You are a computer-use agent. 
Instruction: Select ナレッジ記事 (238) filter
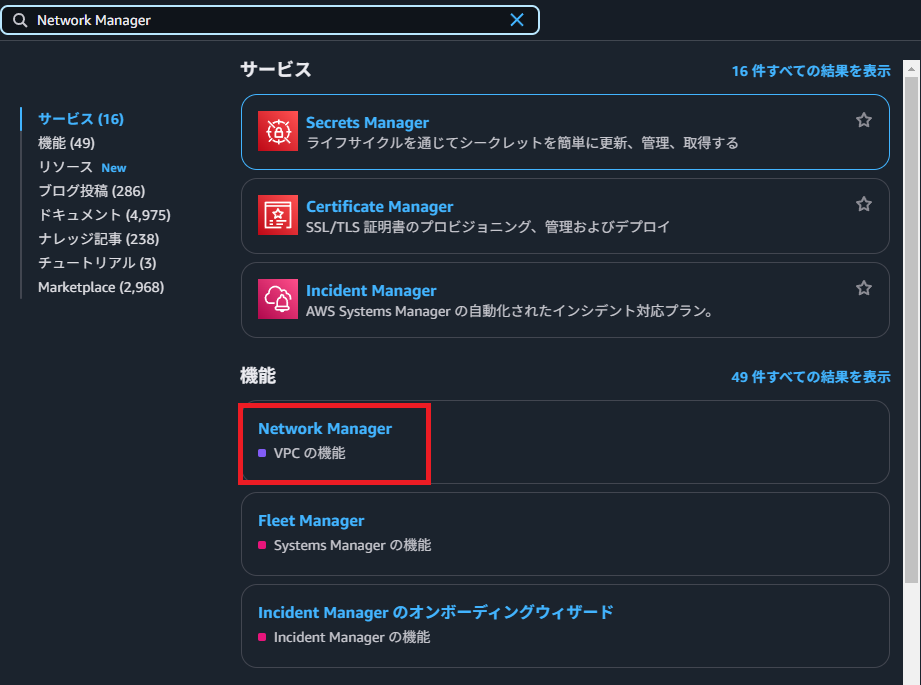click(99, 239)
